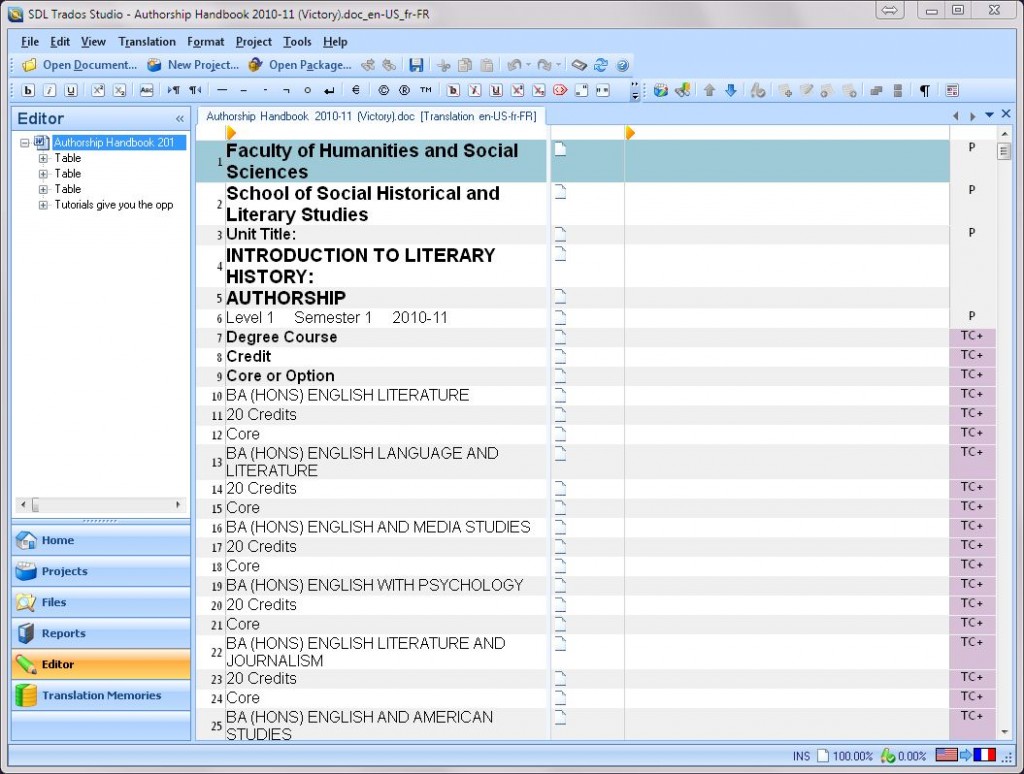The image size is (1024, 774).
Task: Open the toolbar options overflow dropdown
Action: coord(635,92)
